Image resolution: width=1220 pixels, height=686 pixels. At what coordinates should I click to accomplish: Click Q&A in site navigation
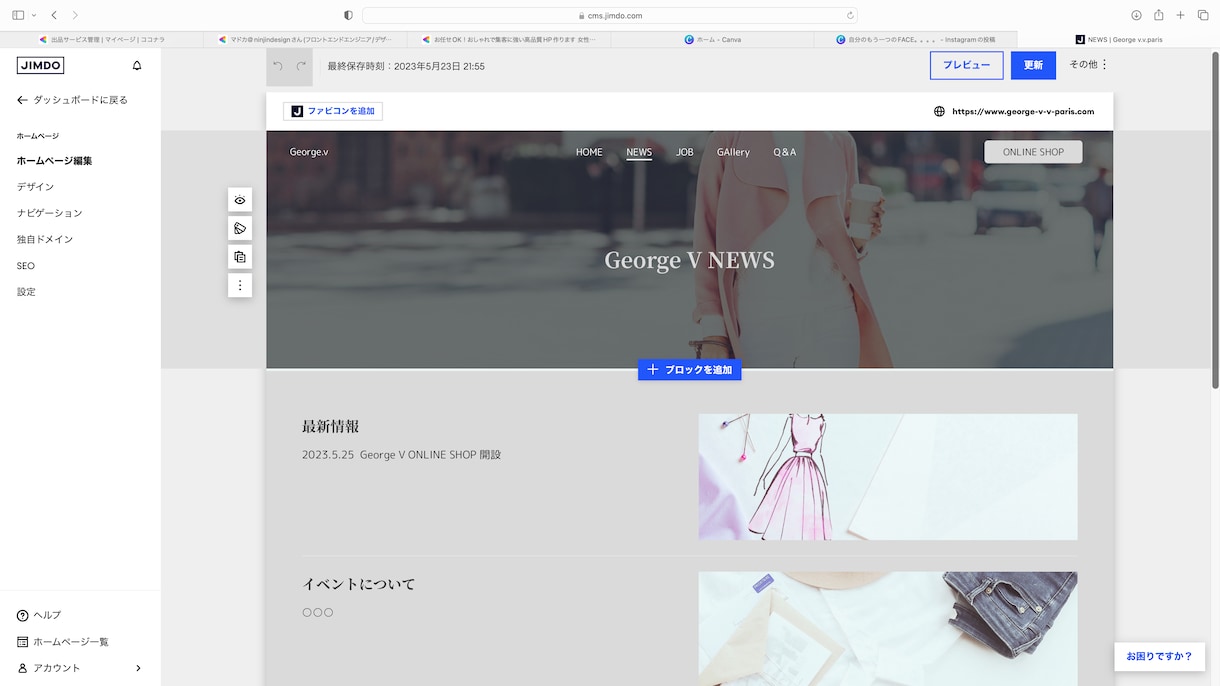pos(785,152)
